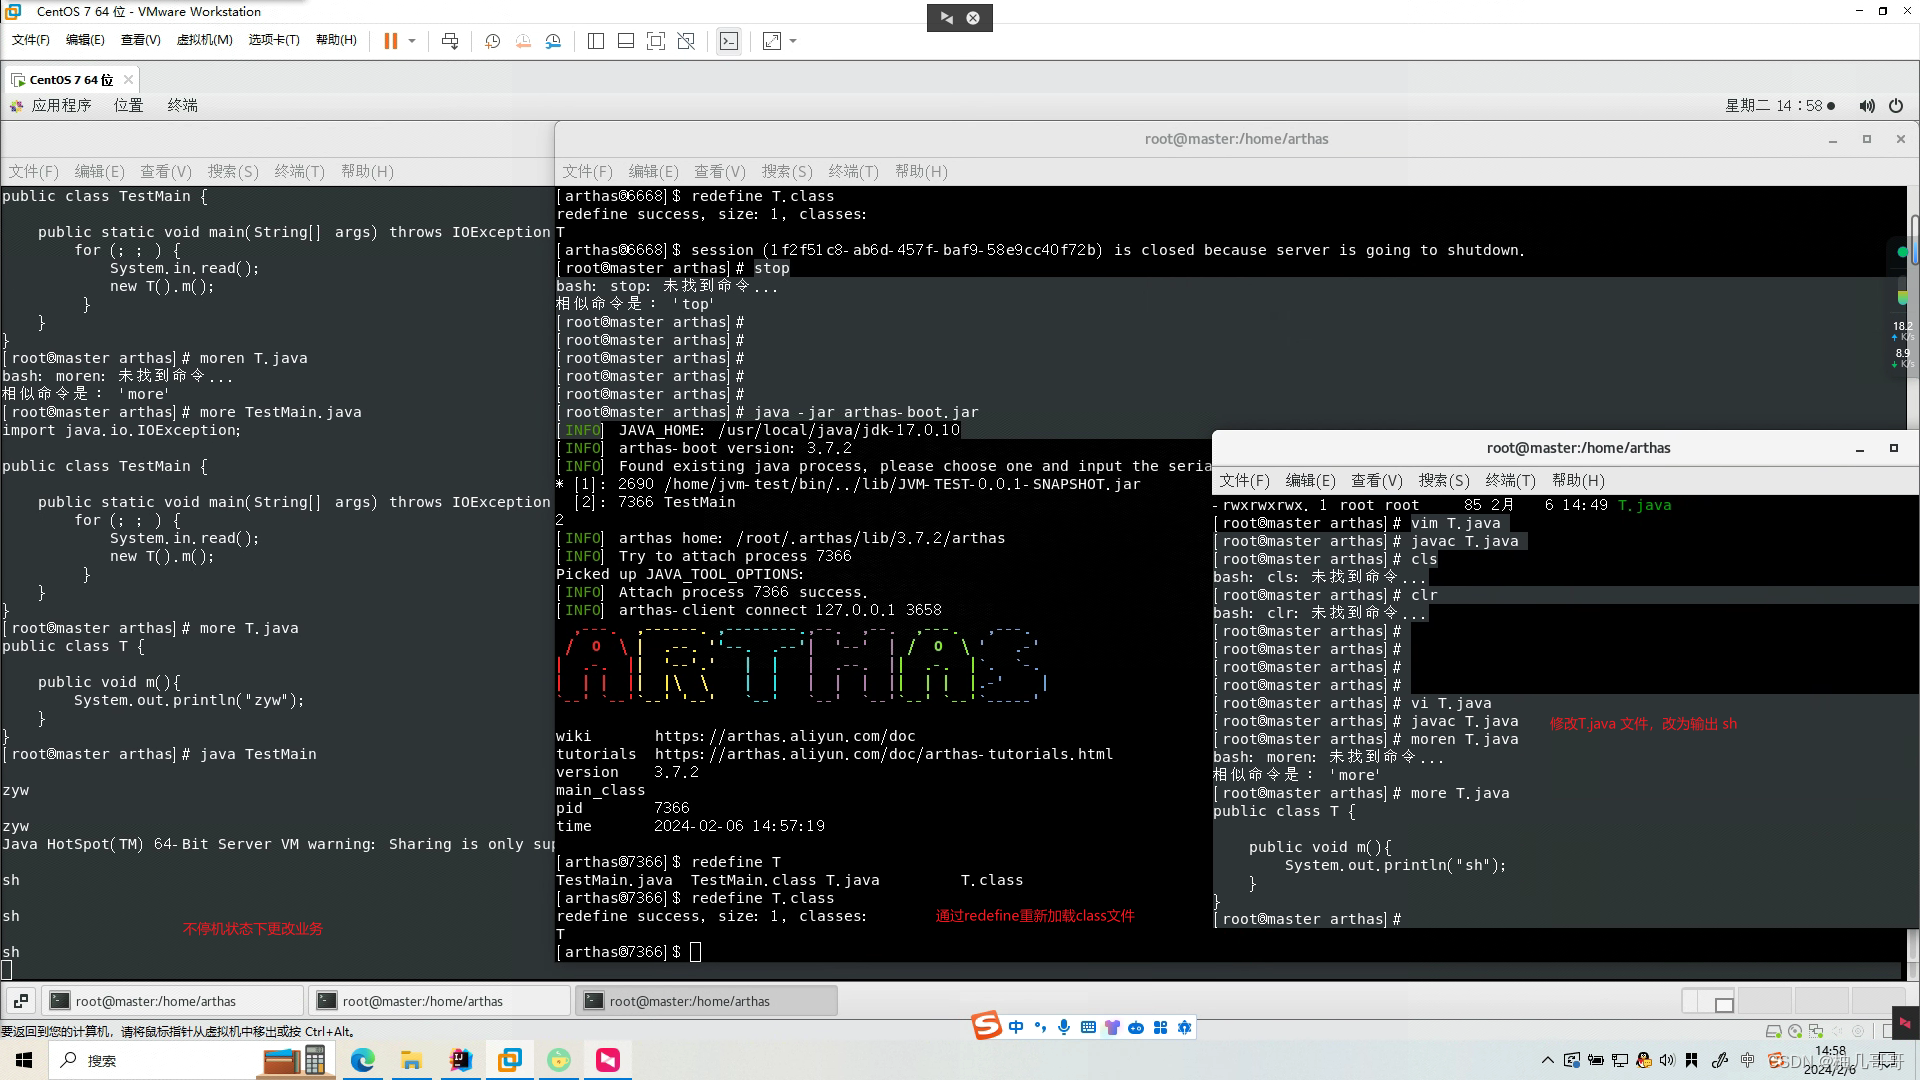Open the VMware 帮助(H) menu
The image size is (1920, 1080).
pyautogui.click(x=336, y=40)
